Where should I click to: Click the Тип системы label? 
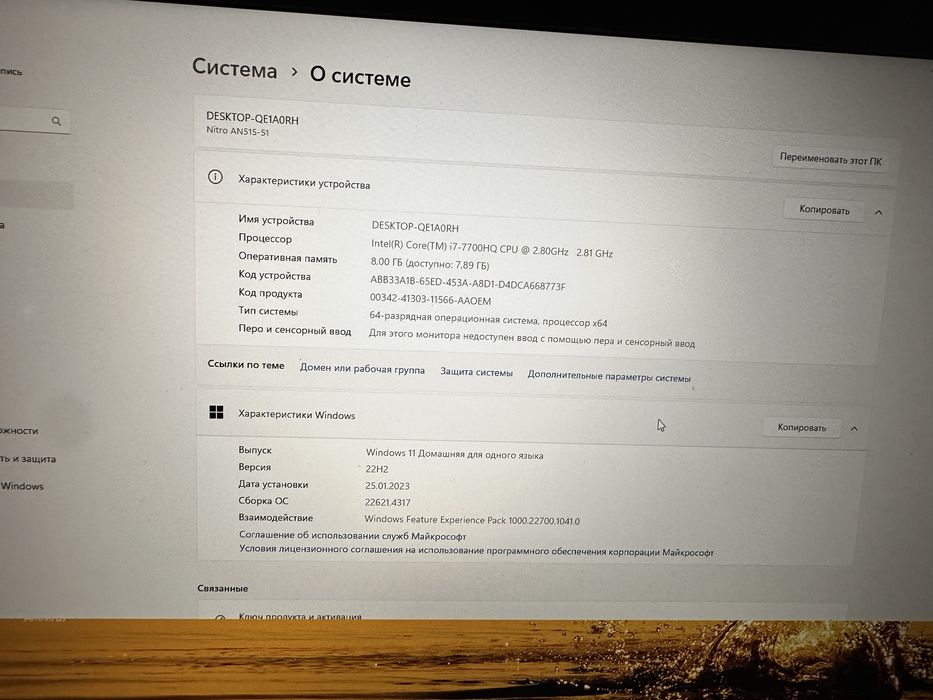pos(268,311)
